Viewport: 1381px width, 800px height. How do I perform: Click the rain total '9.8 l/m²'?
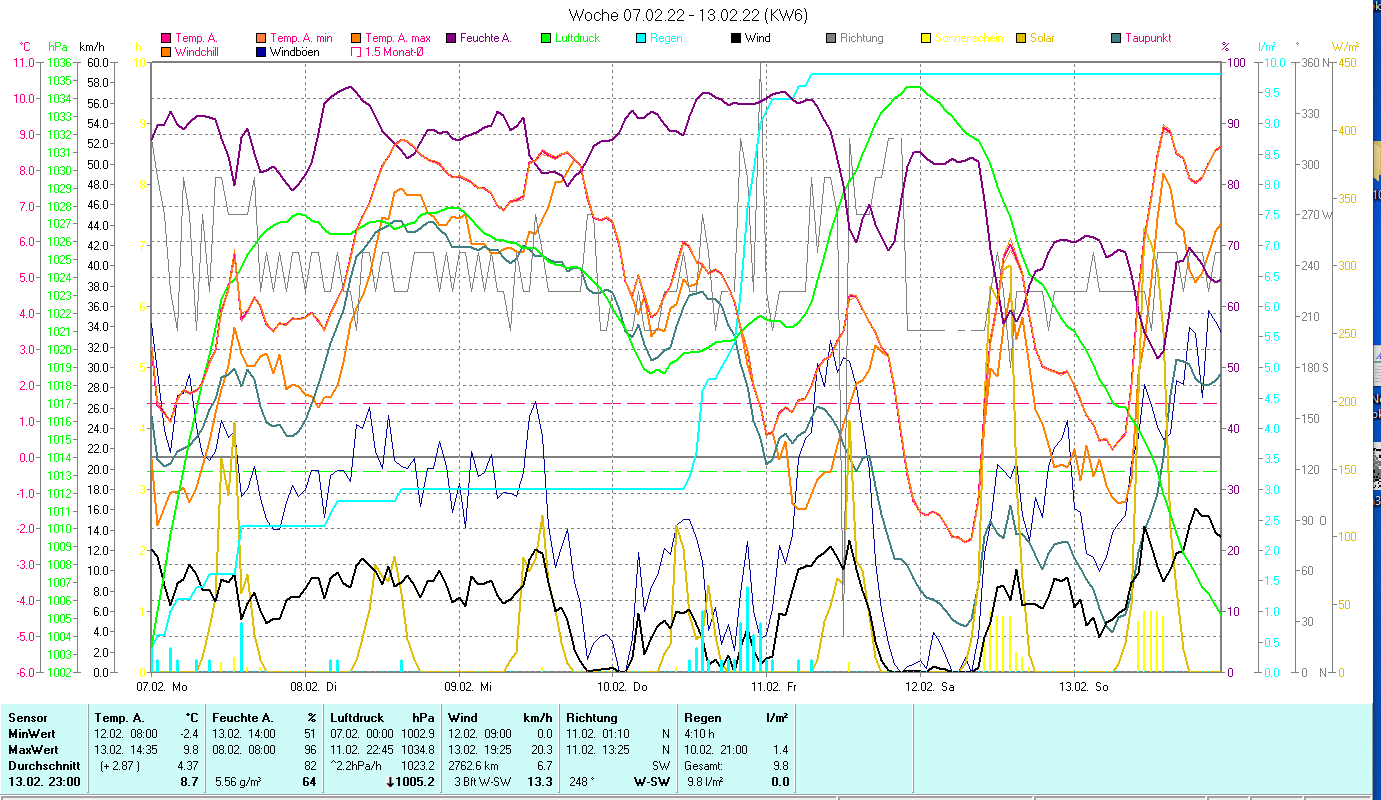(x=706, y=782)
